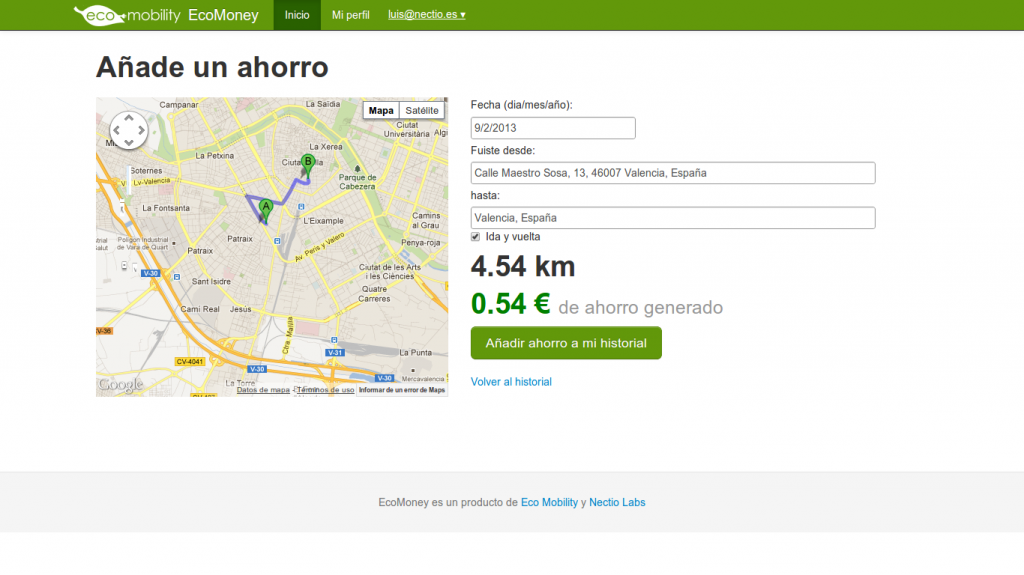Focus the Fuiste desde address field
The image size is (1024, 575).
click(x=673, y=173)
